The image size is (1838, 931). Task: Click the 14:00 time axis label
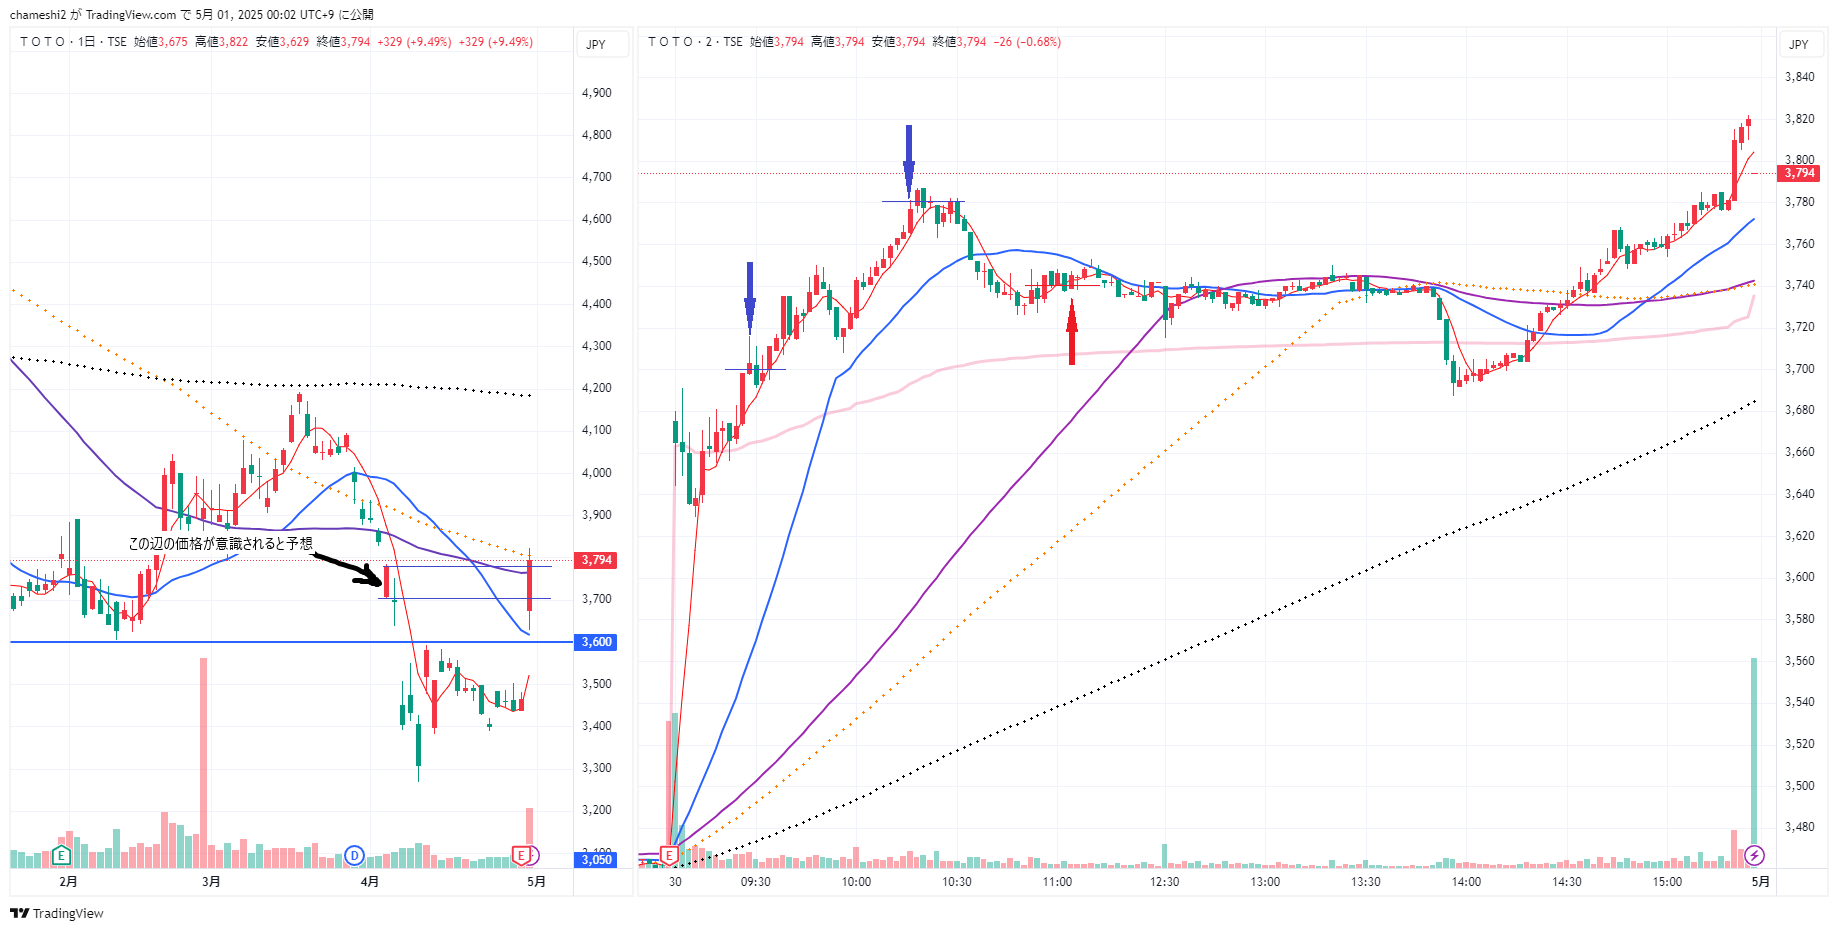(x=1466, y=881)
